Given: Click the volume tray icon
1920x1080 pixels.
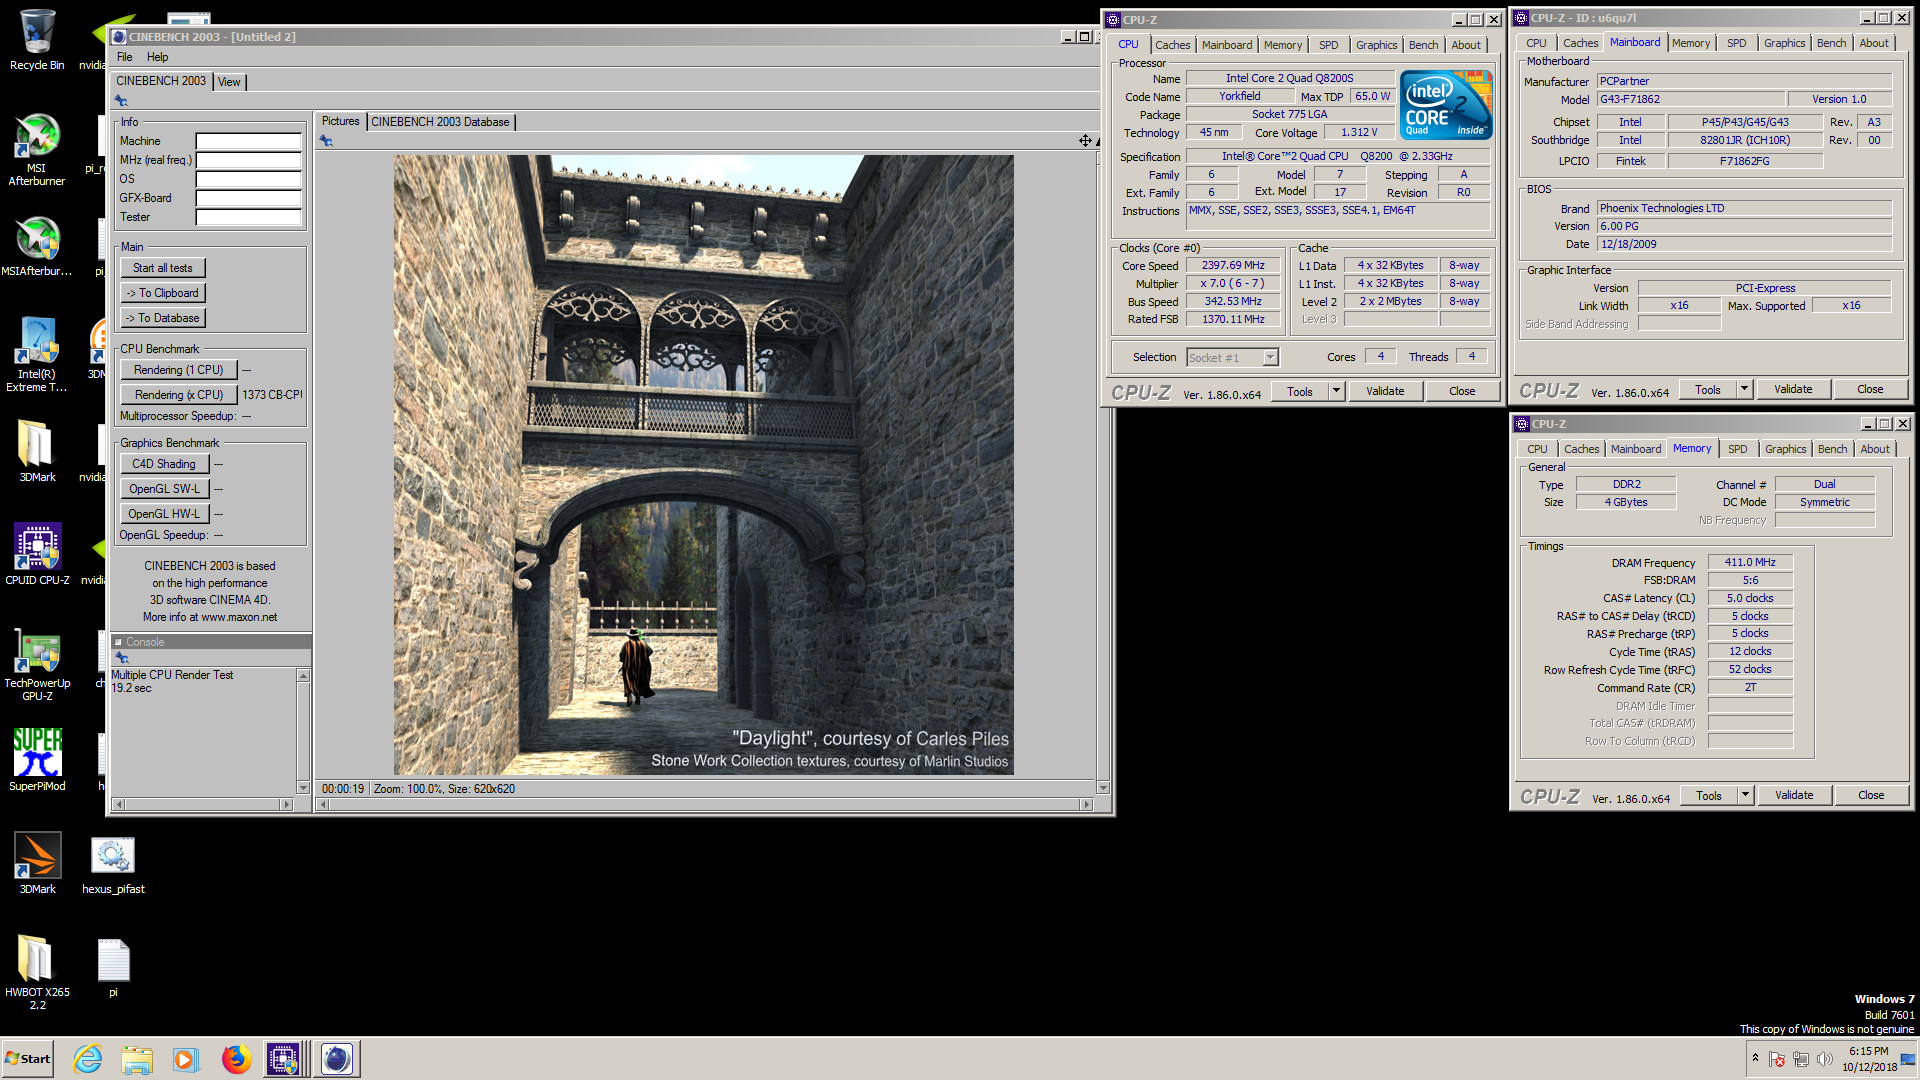Looking at the screenshot, I should [1824, 1059].
